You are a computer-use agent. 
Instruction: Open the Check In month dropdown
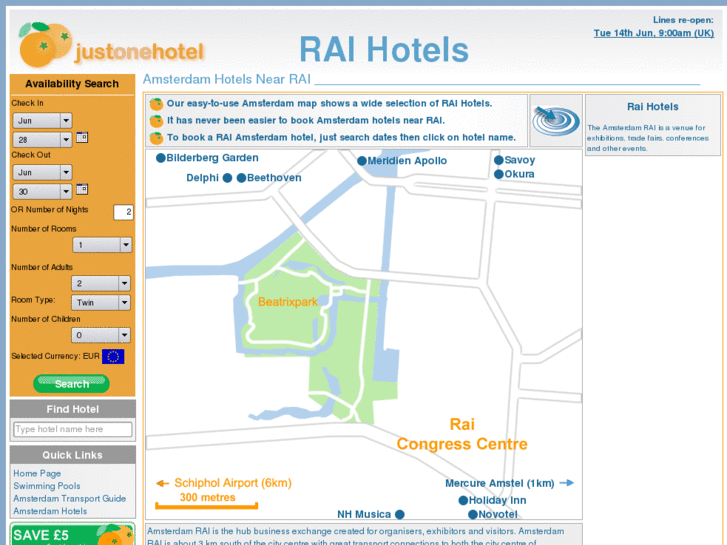click(42, 121)
